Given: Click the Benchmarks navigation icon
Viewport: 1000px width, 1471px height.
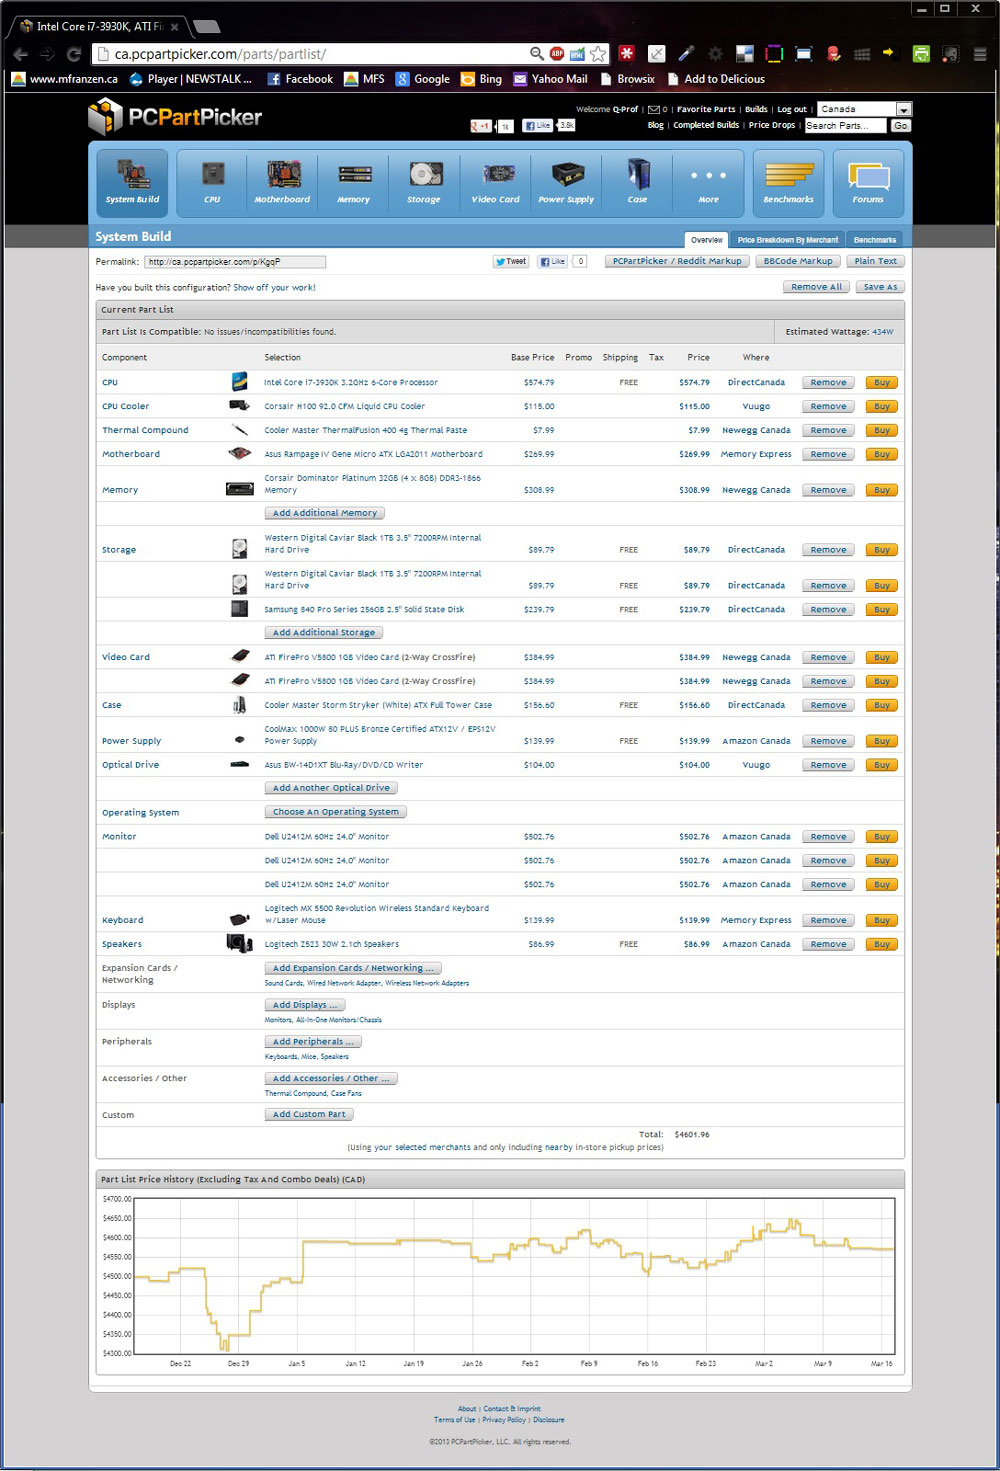Looking at the screenshot, I should tap(788, 182).
